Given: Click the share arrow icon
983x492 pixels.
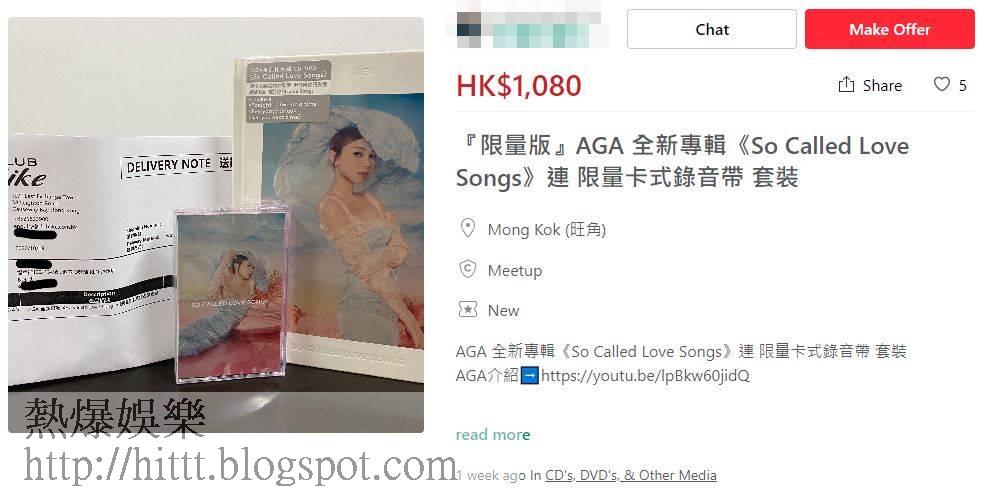Looking at the screenshot, I should [x=846, y=85].
